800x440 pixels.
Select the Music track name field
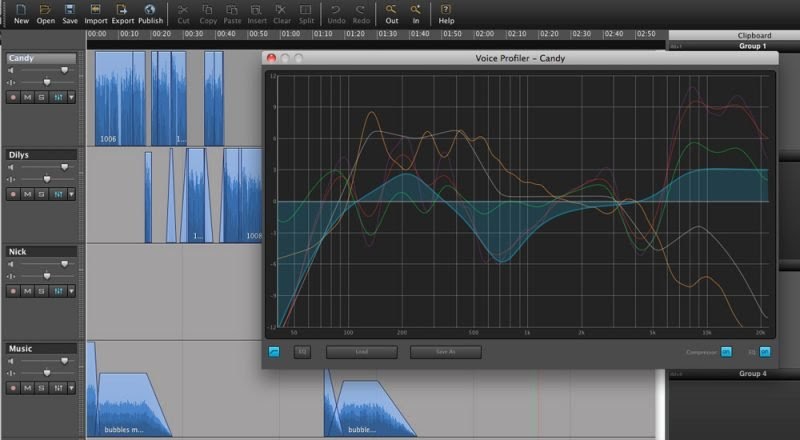click(41, 349)
